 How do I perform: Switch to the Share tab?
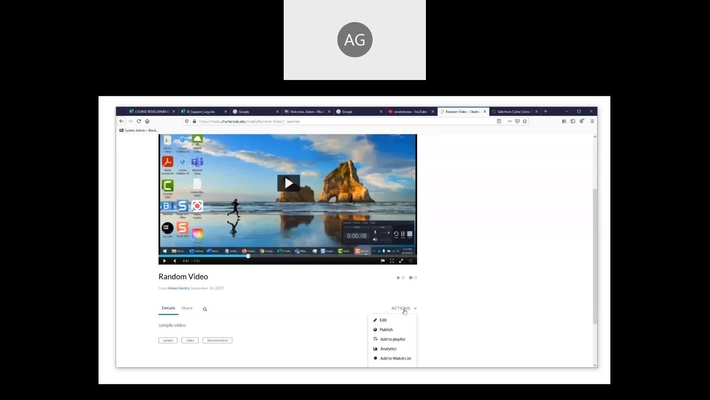coord(187,308)
